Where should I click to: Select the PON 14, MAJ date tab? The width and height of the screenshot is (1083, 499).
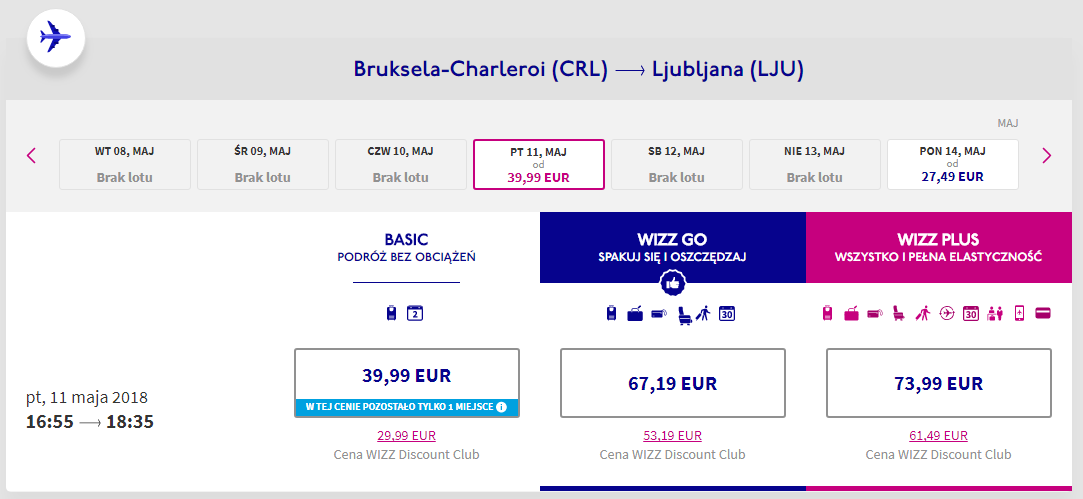tap(952, 164)
